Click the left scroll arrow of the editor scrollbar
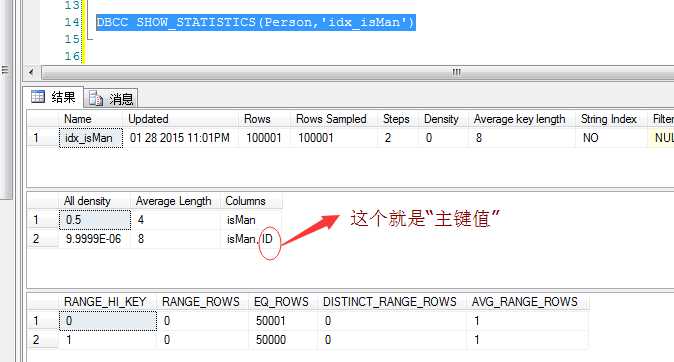 pyautogui.click(x=31, y=72)
